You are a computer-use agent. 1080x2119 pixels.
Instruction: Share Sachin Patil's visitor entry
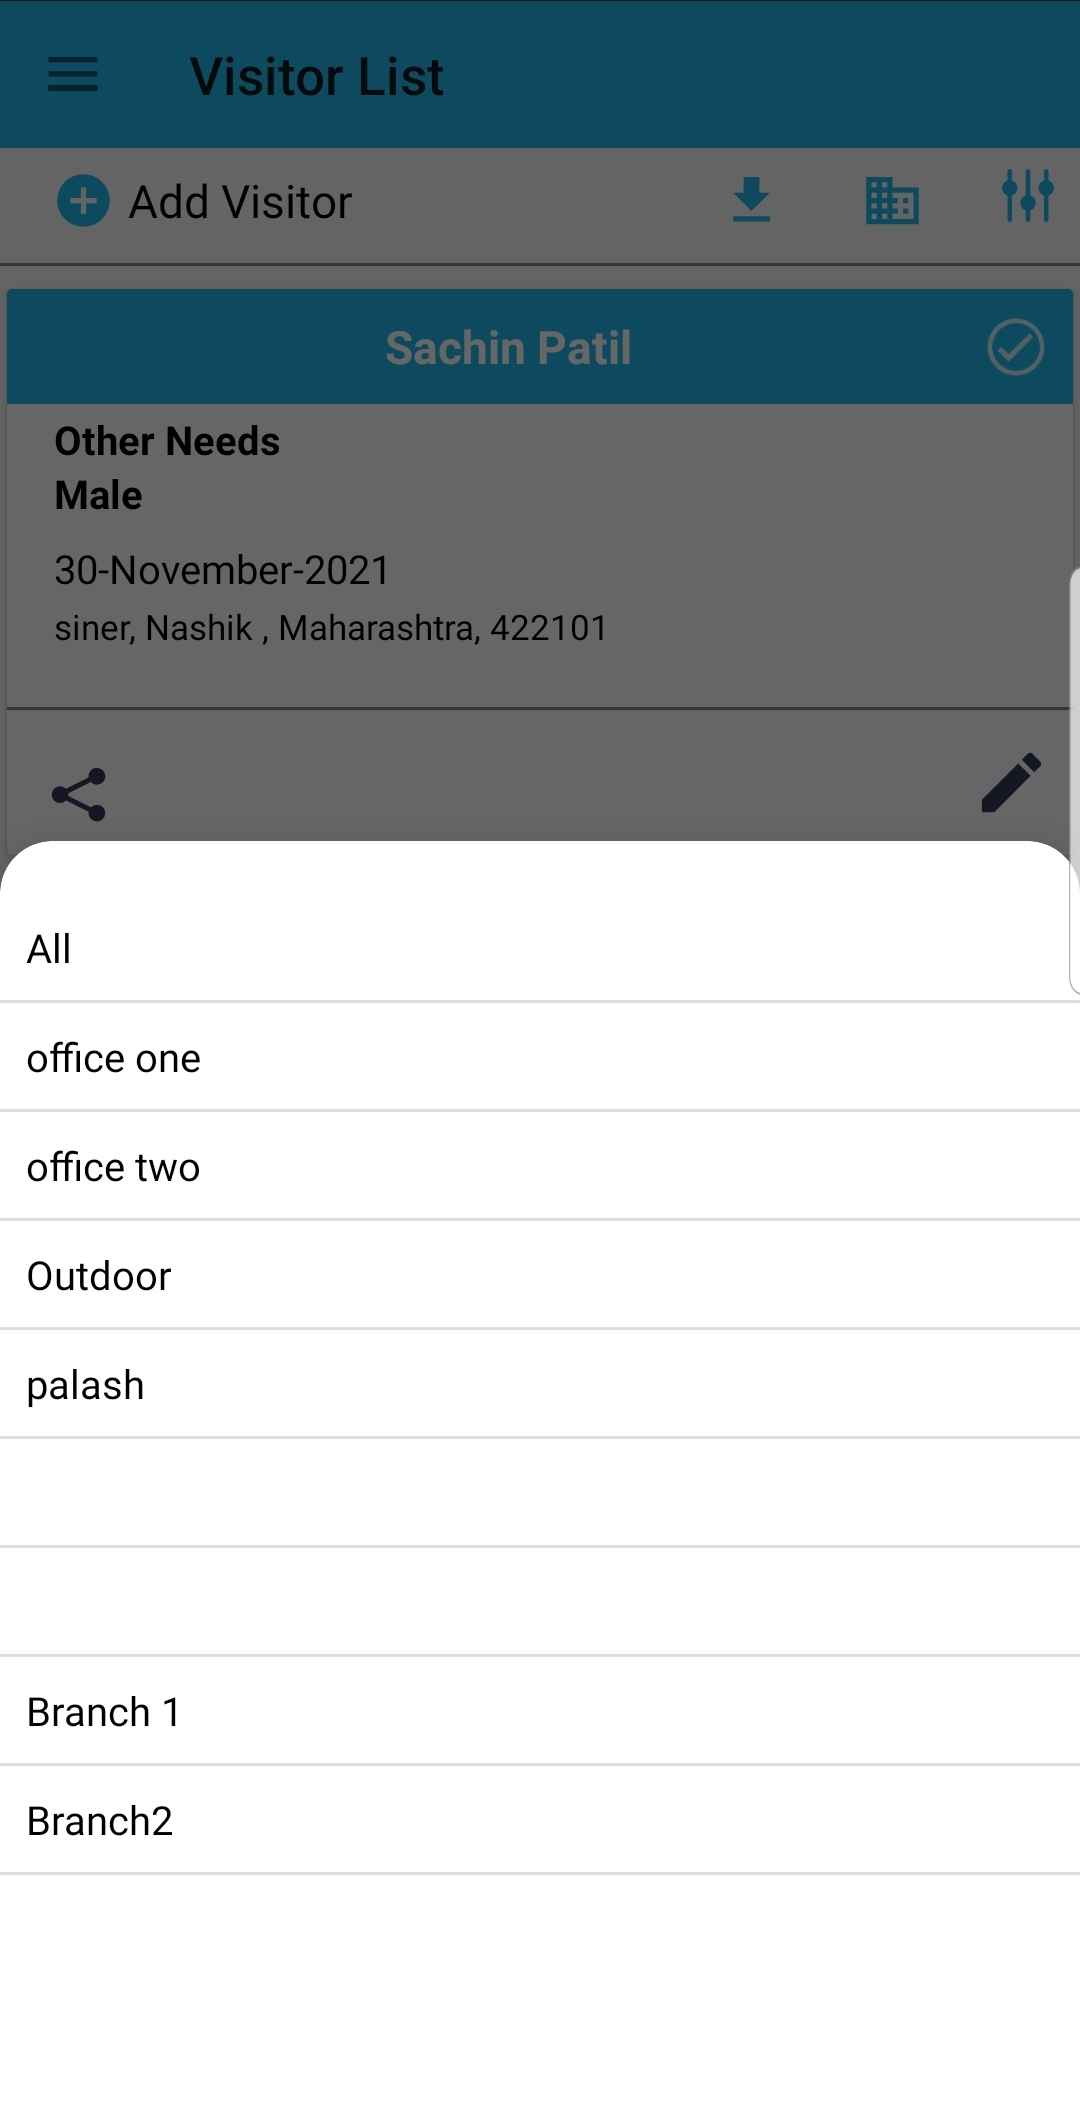point(79,795)
